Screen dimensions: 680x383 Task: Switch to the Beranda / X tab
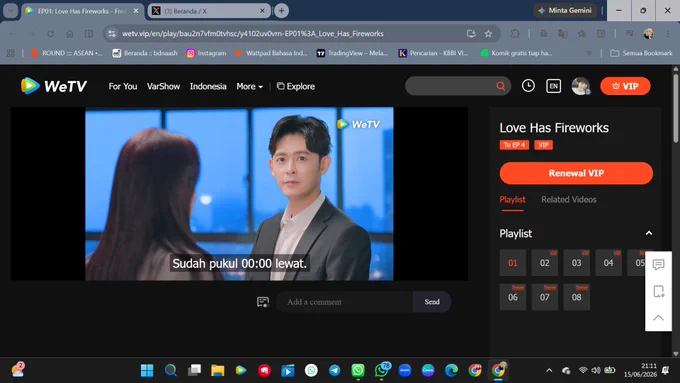[209, 11]
